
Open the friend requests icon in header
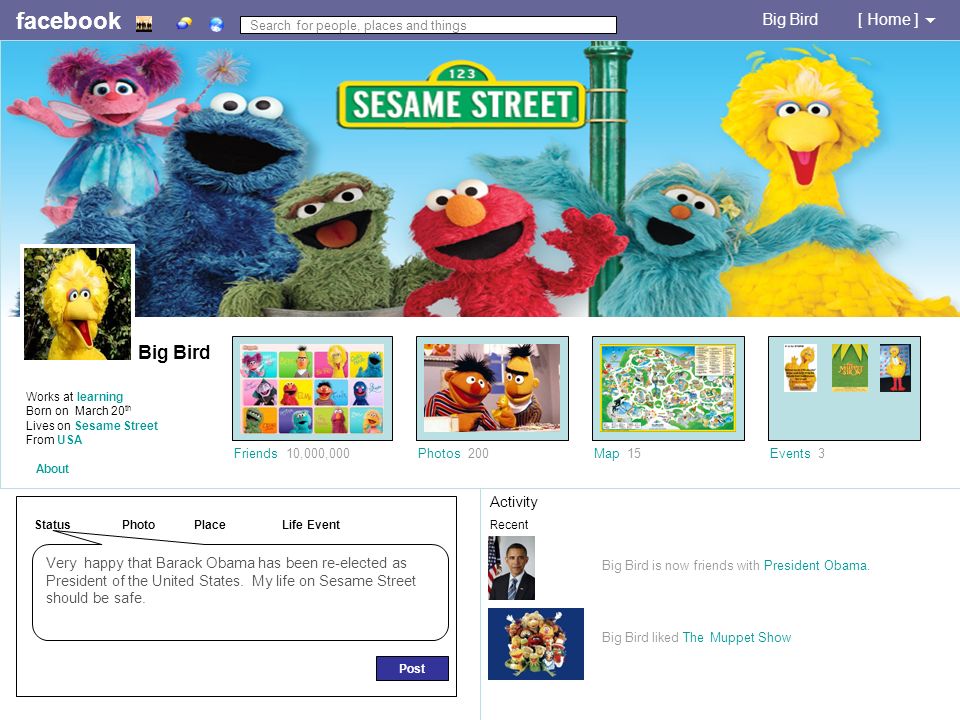144,24
